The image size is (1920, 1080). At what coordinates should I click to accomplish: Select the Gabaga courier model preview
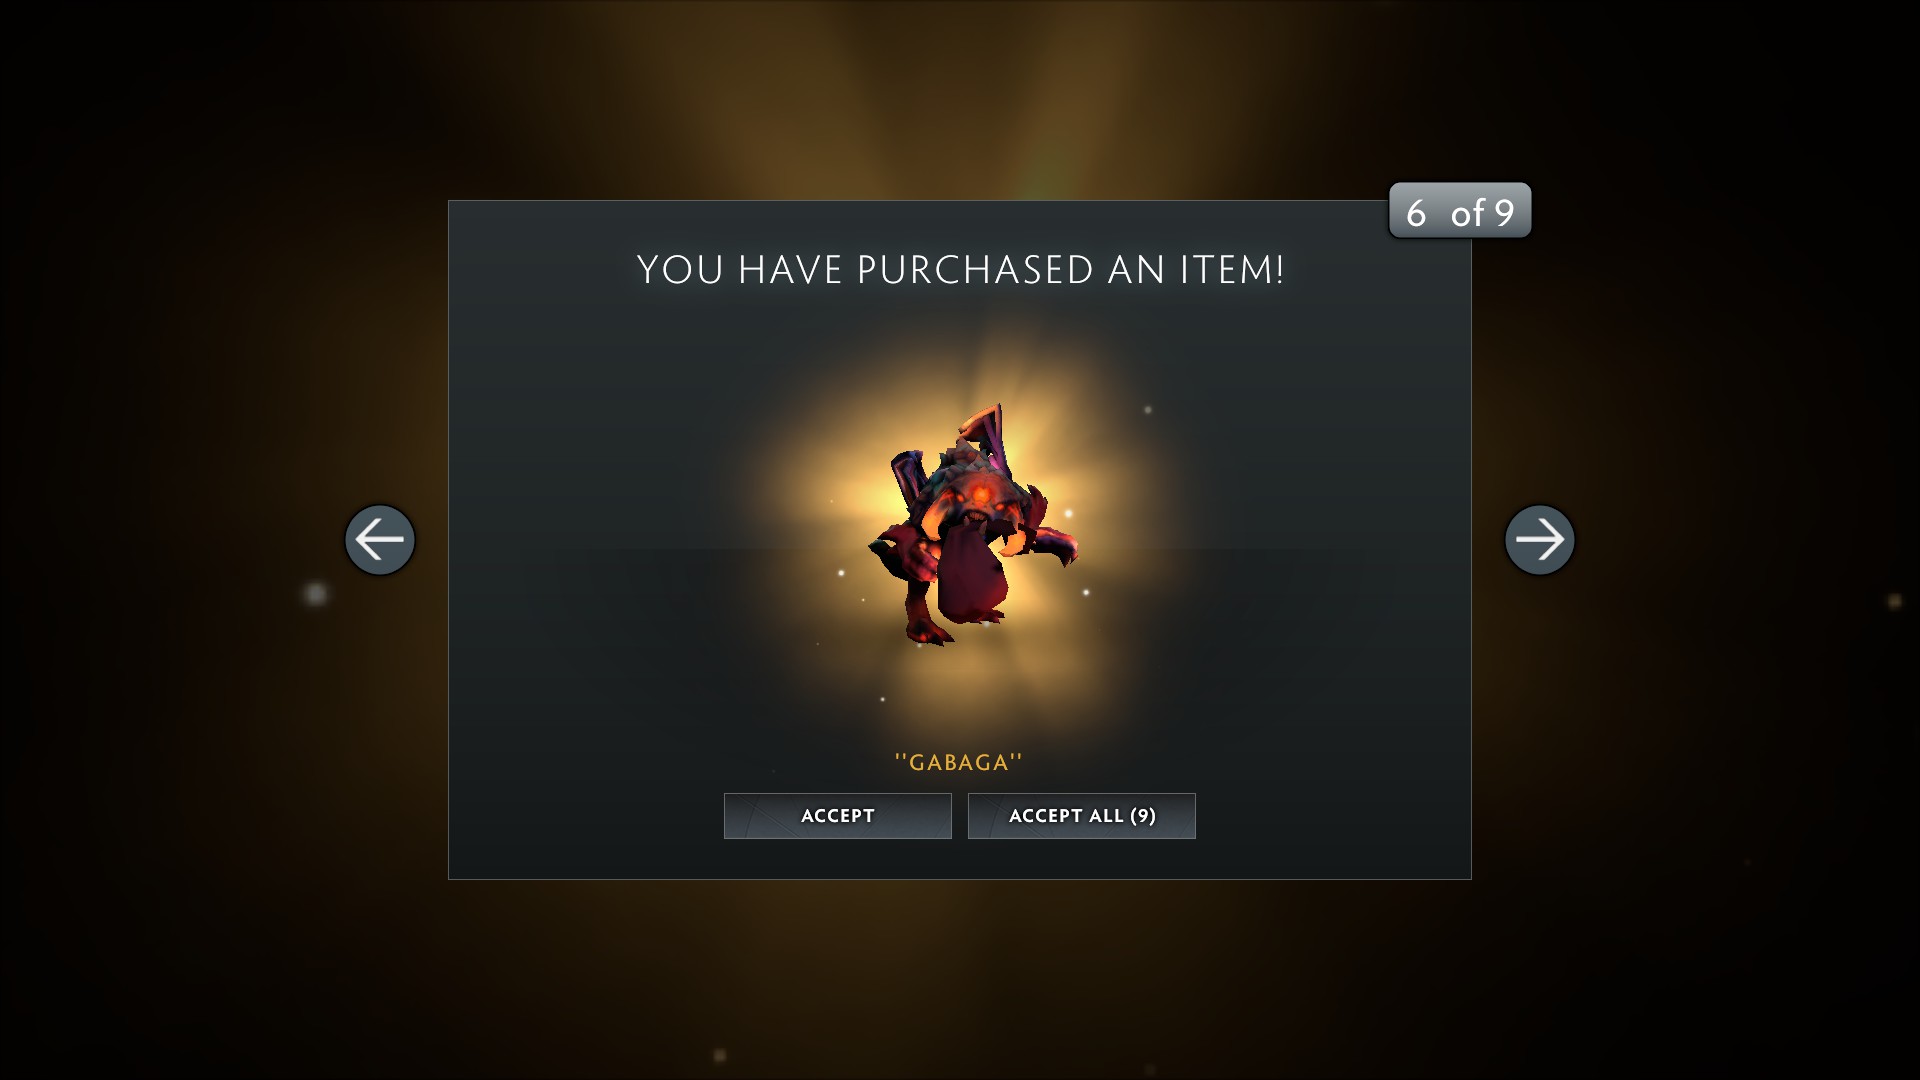pyautogui.click(x=972, y=525)
